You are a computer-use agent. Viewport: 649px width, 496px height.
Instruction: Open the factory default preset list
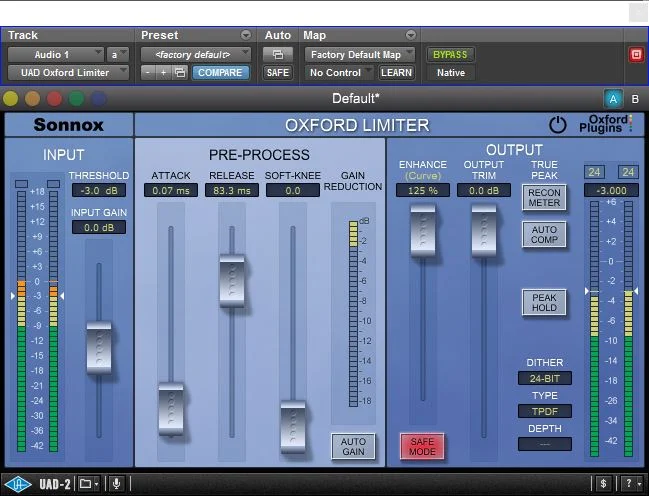pyautogui.click(x=195, y=54)
